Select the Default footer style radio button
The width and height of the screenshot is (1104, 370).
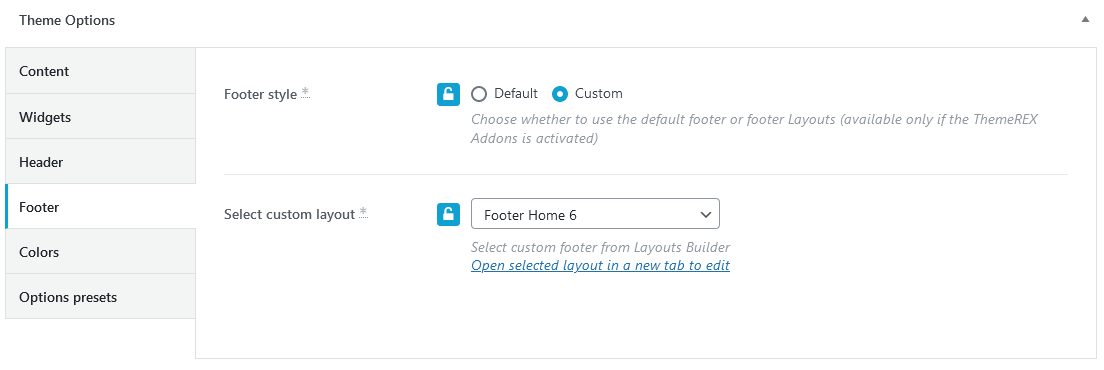click(x=479, y=94)
